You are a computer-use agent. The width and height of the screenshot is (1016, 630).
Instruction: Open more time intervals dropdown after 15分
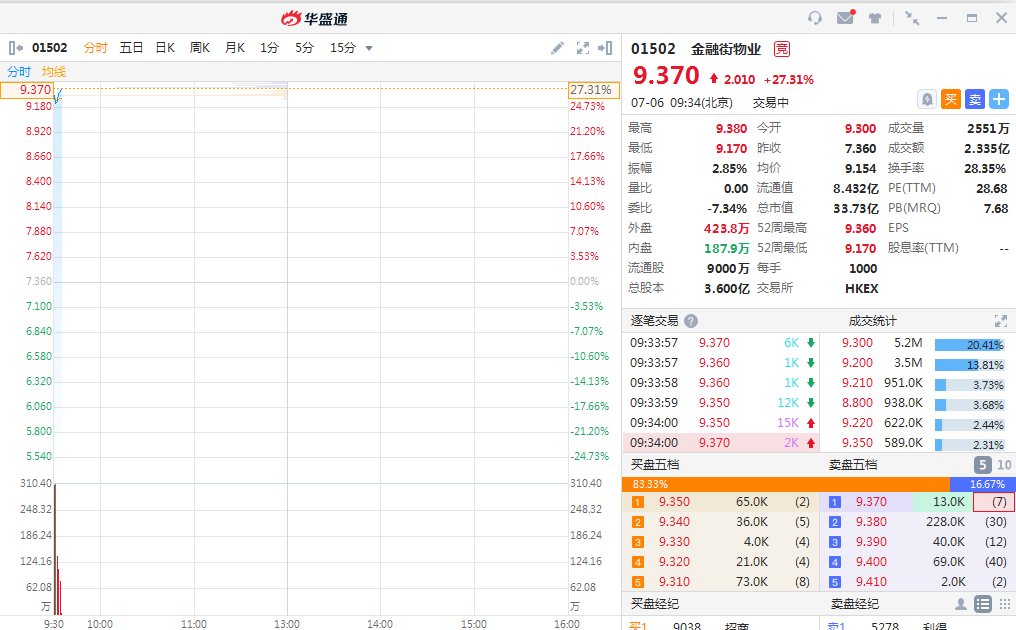369,48
